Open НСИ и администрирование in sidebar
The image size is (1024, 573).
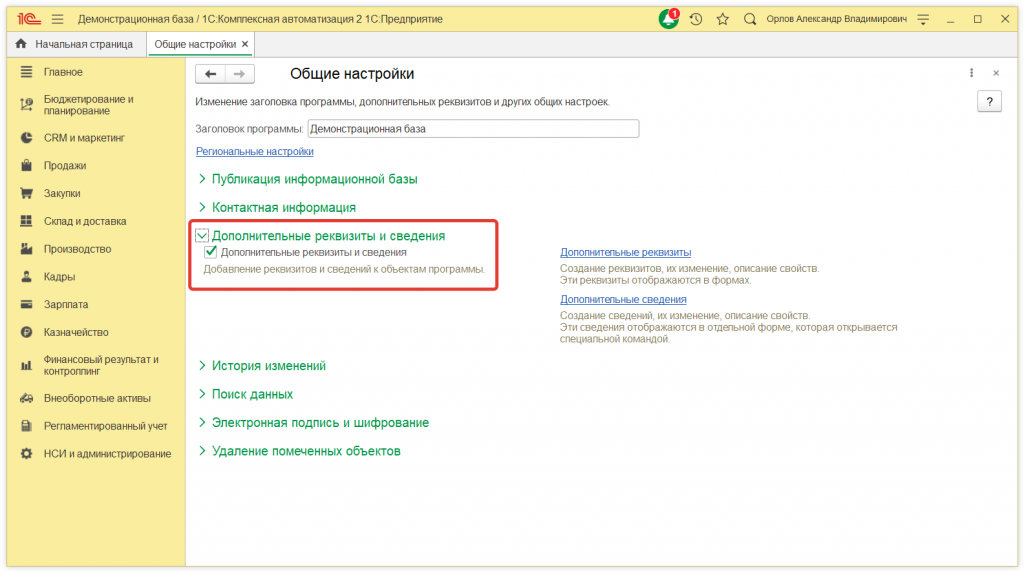[x=107, y=454]
